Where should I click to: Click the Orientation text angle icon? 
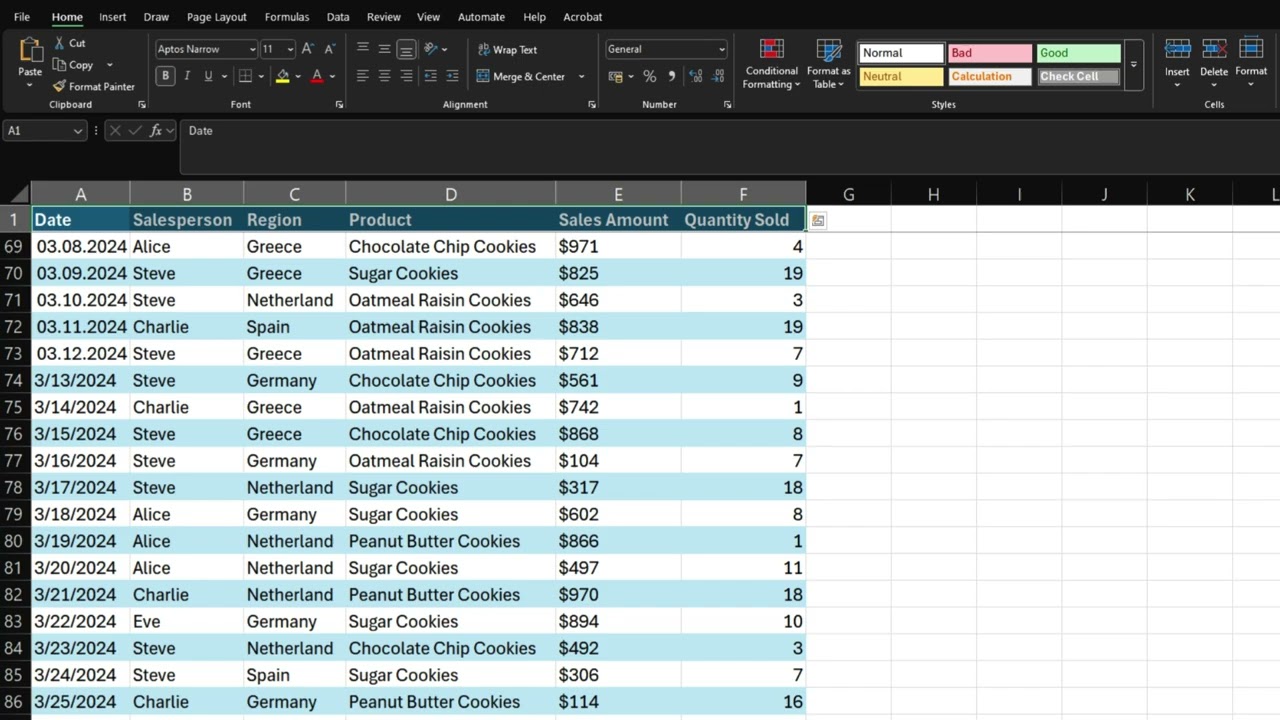(431, 49)
